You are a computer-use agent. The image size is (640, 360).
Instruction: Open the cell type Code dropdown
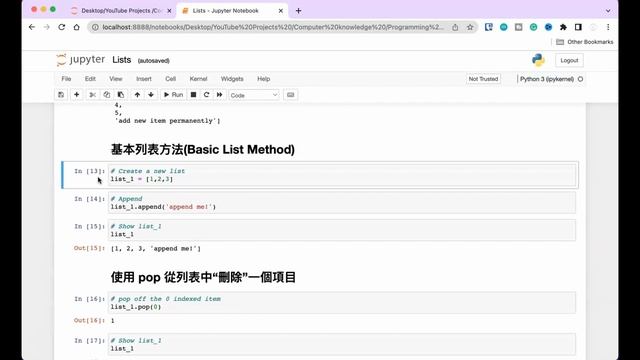(253, 95)
